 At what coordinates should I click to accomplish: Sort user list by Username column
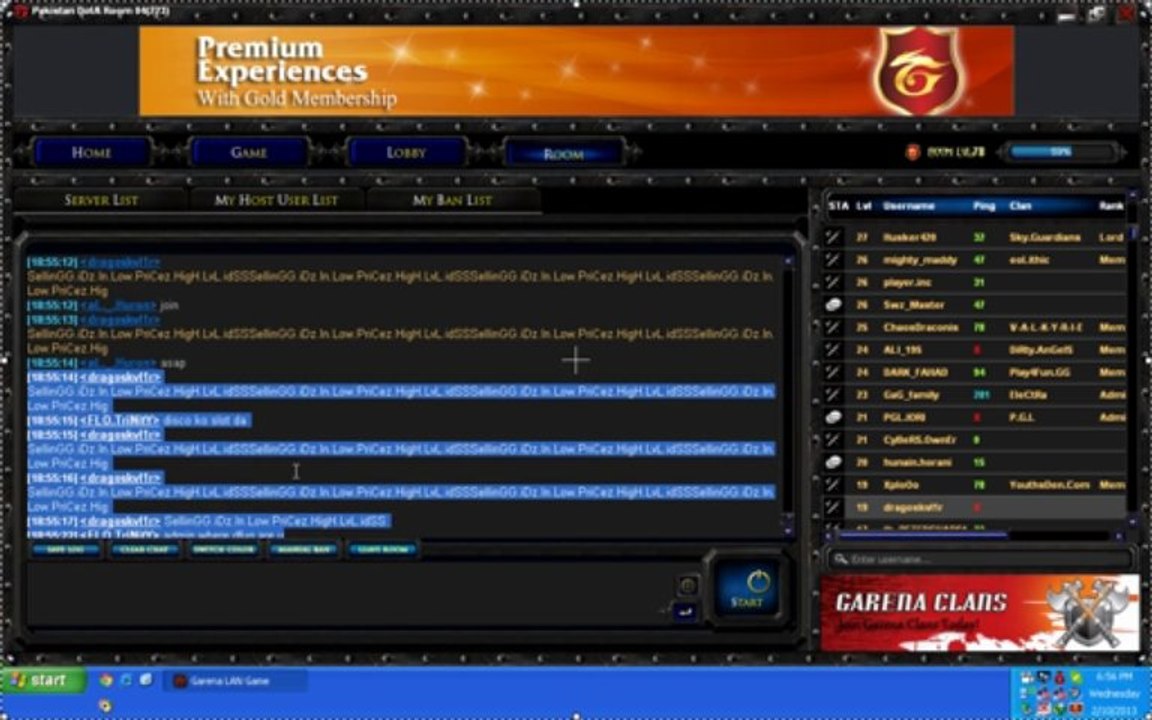pyautogui.click(x=909, y=206)
